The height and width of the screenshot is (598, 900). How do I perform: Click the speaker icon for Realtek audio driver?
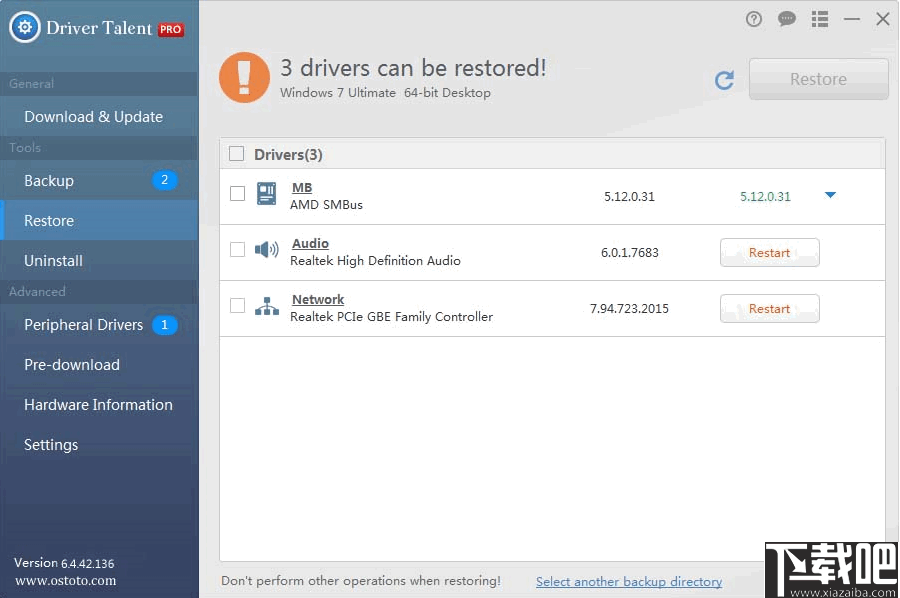click(x=266, y=251)
